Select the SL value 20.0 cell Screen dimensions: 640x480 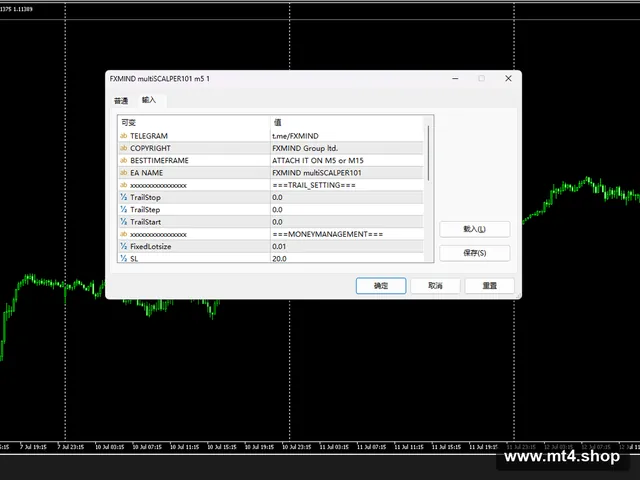[347, 258]
